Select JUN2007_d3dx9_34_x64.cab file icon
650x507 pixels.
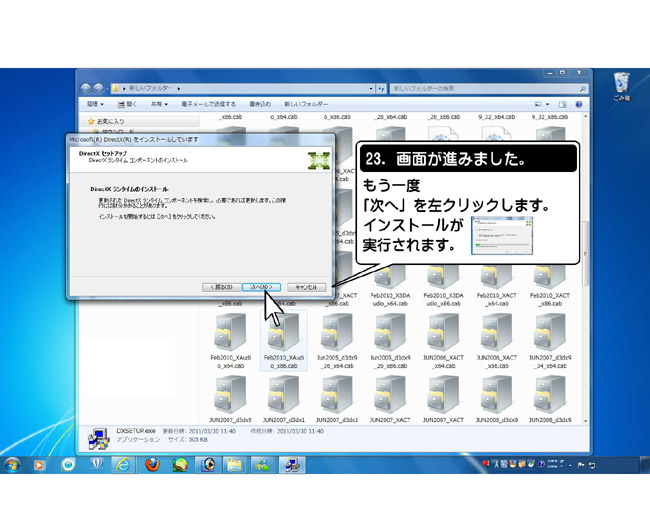550,332
